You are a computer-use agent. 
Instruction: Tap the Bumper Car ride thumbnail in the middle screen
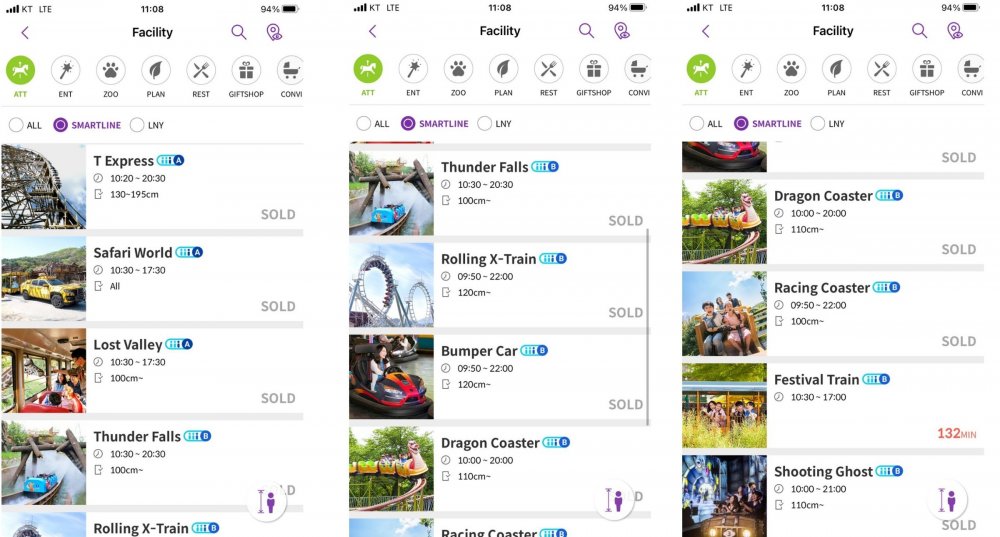[x=391, y=377]
